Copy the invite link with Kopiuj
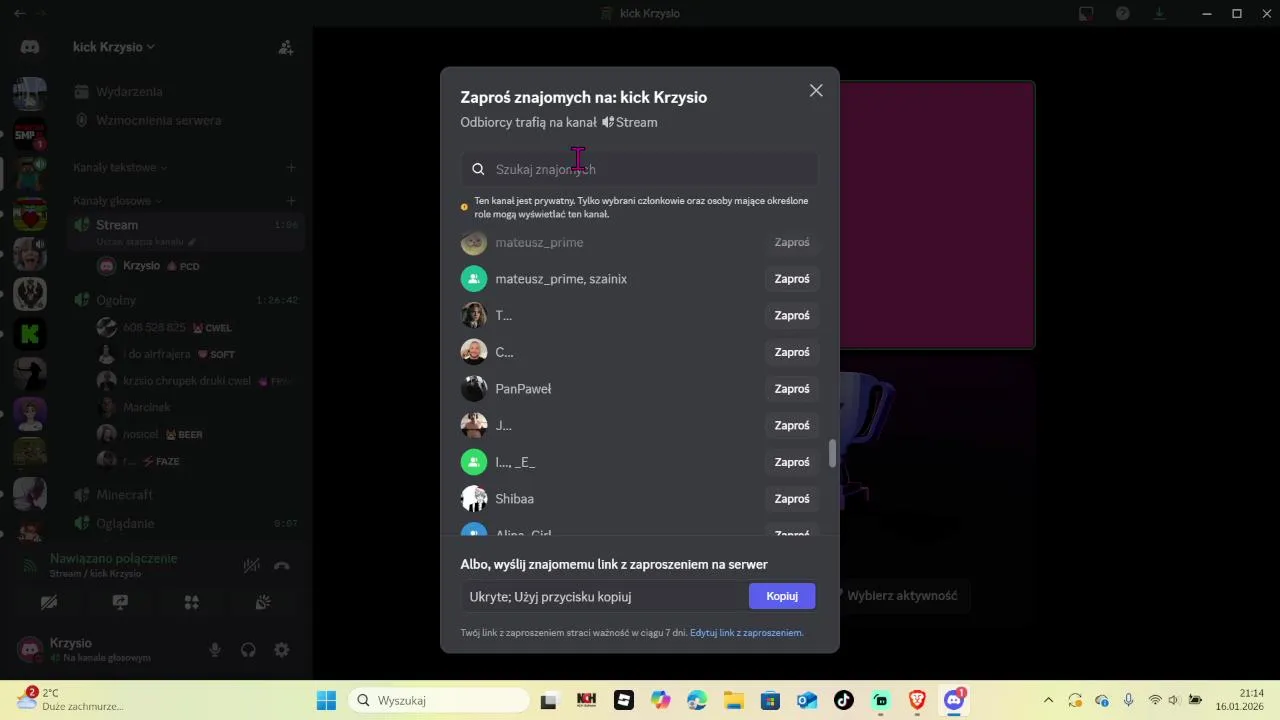Viewport: 1280px width, 720px height. tap(782, 596)
